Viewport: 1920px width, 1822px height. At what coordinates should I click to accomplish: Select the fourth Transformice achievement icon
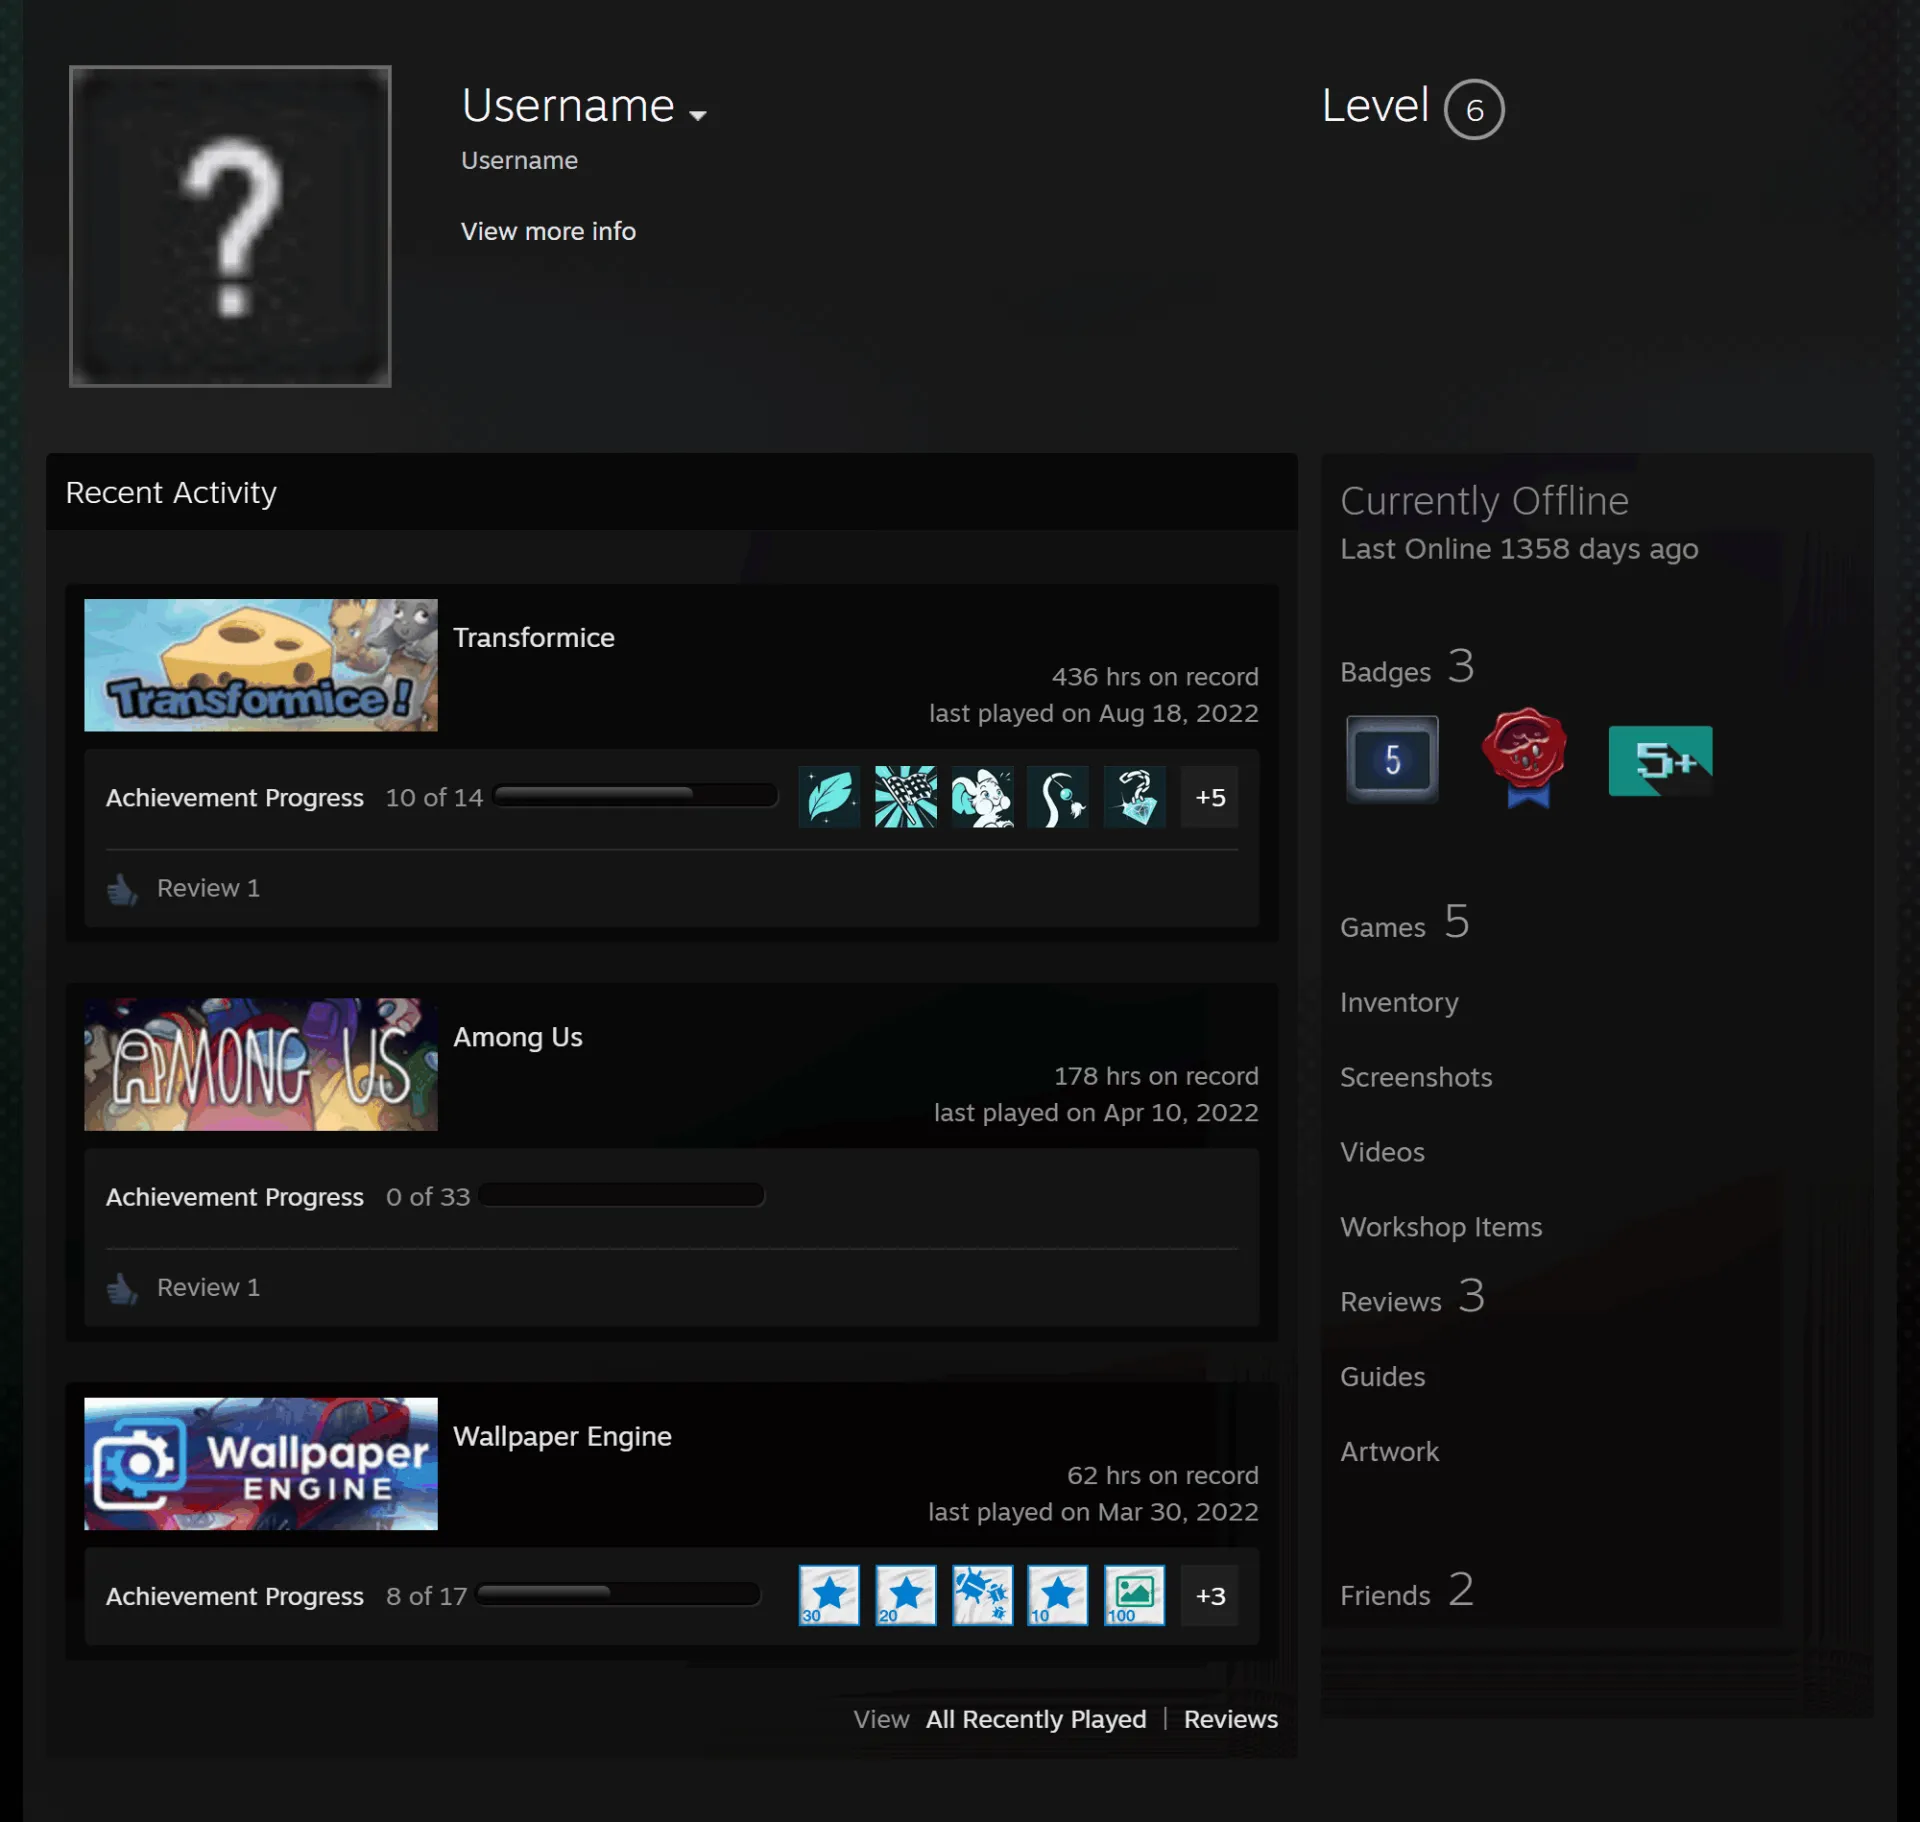coord(1058,797)
